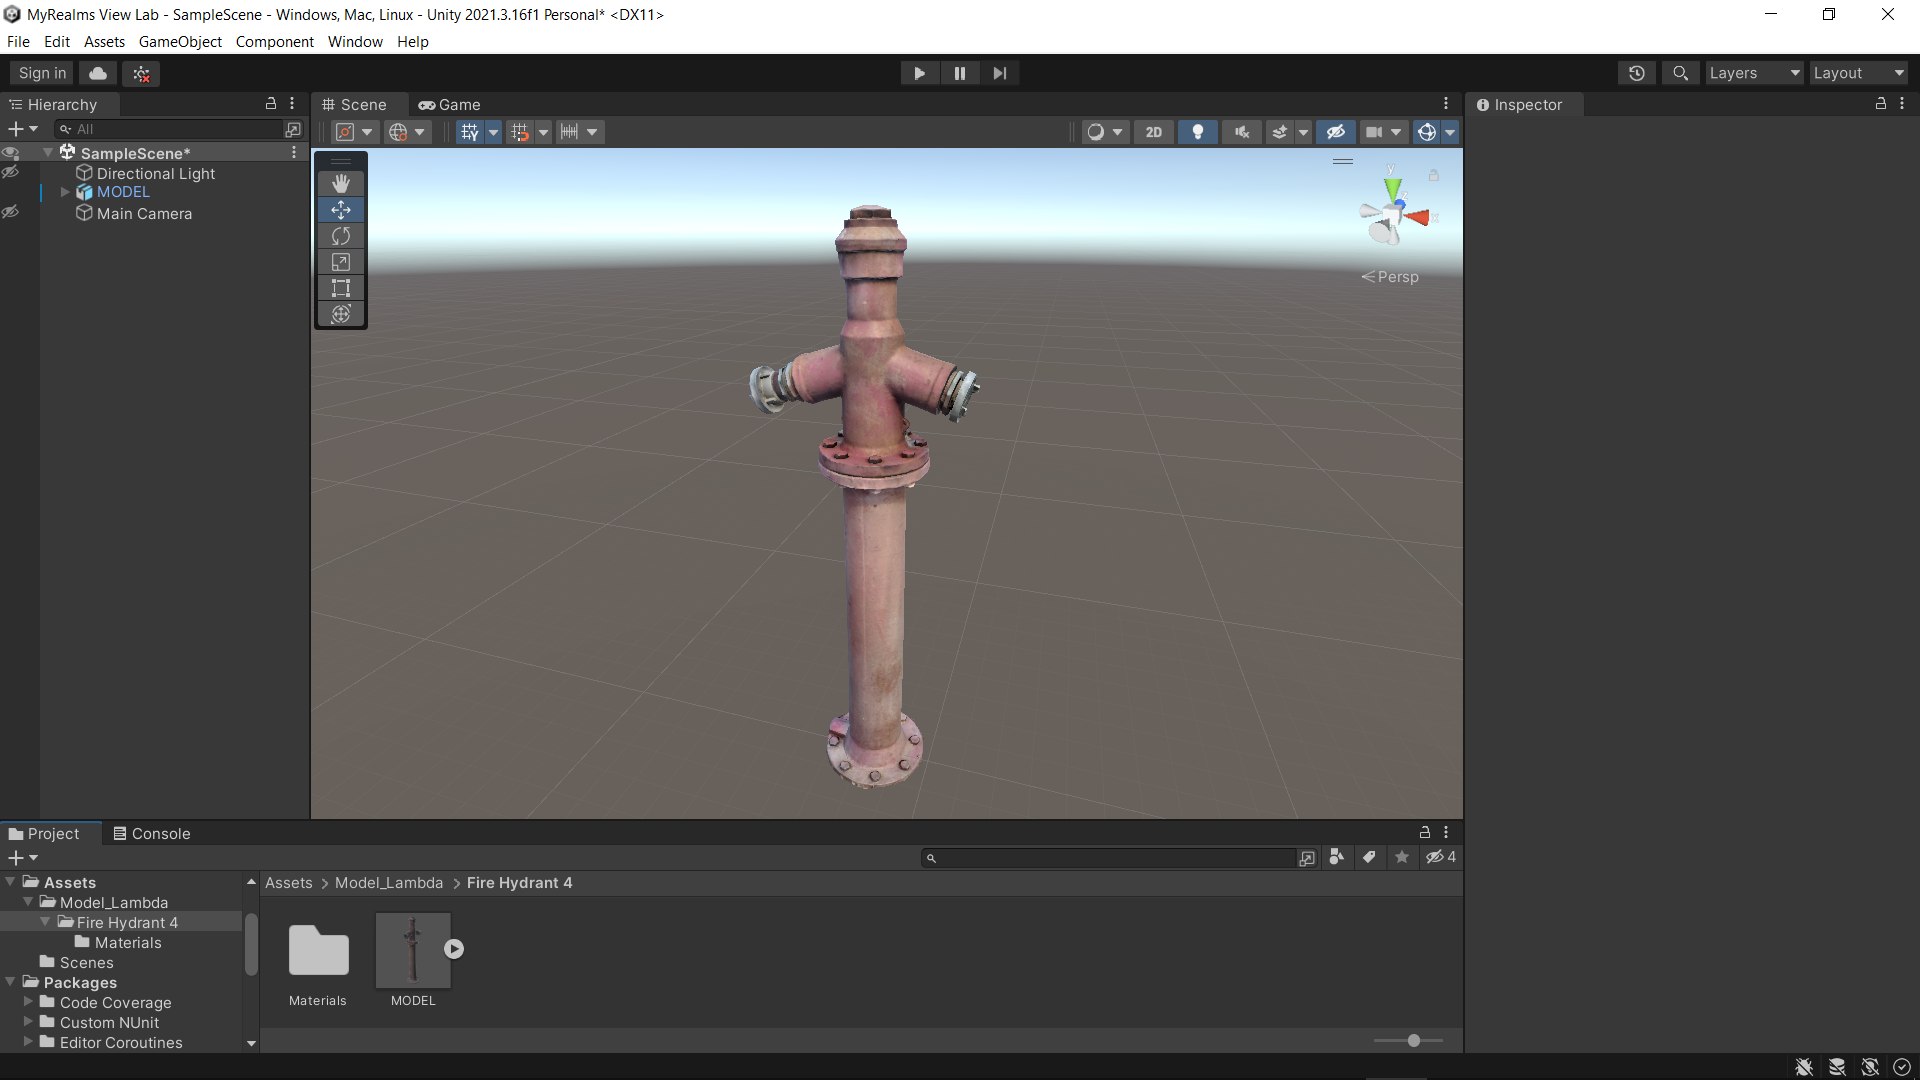The height and width of the screenshot is (1080, 1920).
Task: Select the Move tool
Action: click(341, 210)
